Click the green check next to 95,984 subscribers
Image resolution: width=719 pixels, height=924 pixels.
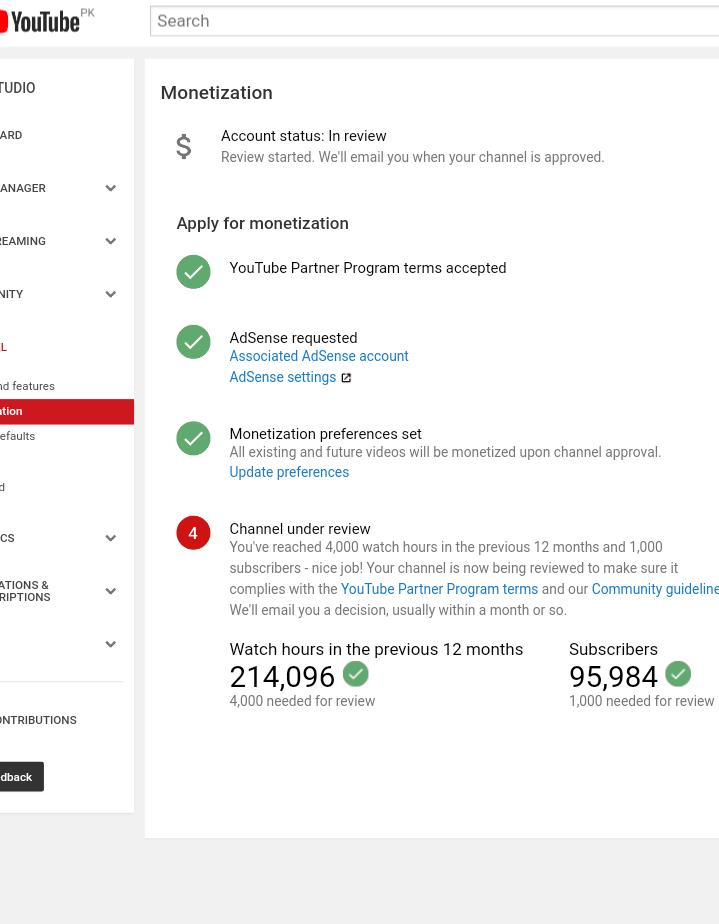[678, 674]
